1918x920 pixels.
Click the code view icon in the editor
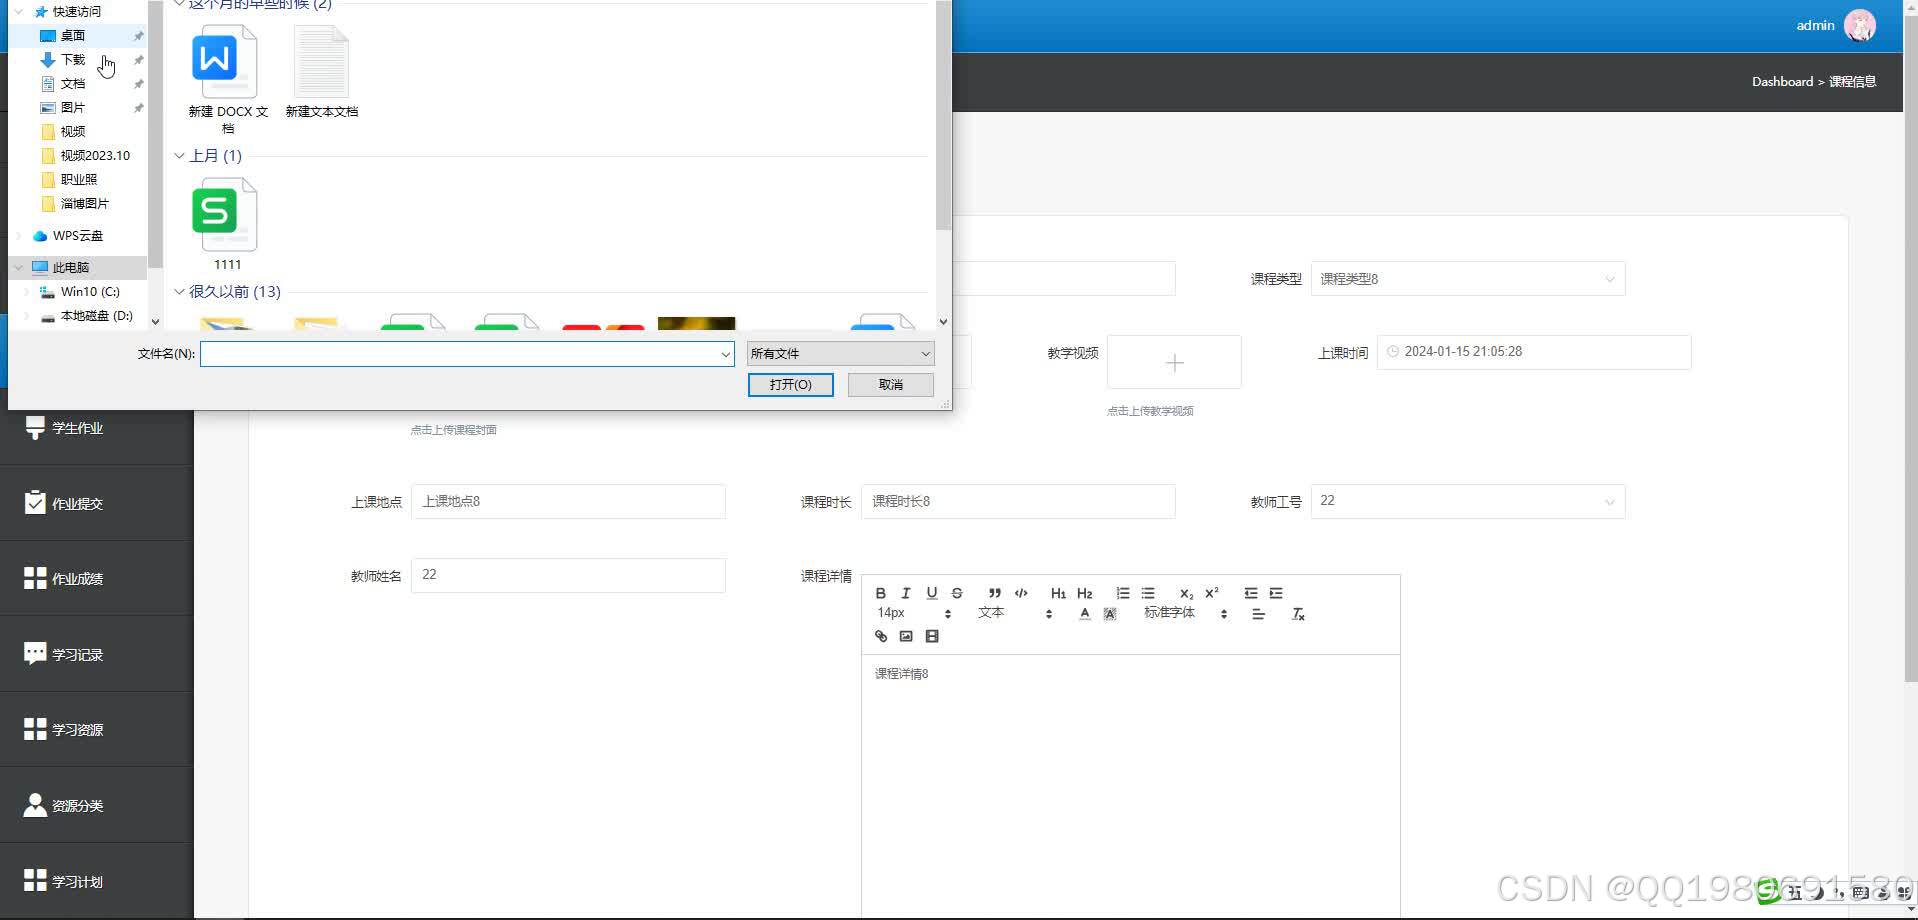coord(1021,593)
